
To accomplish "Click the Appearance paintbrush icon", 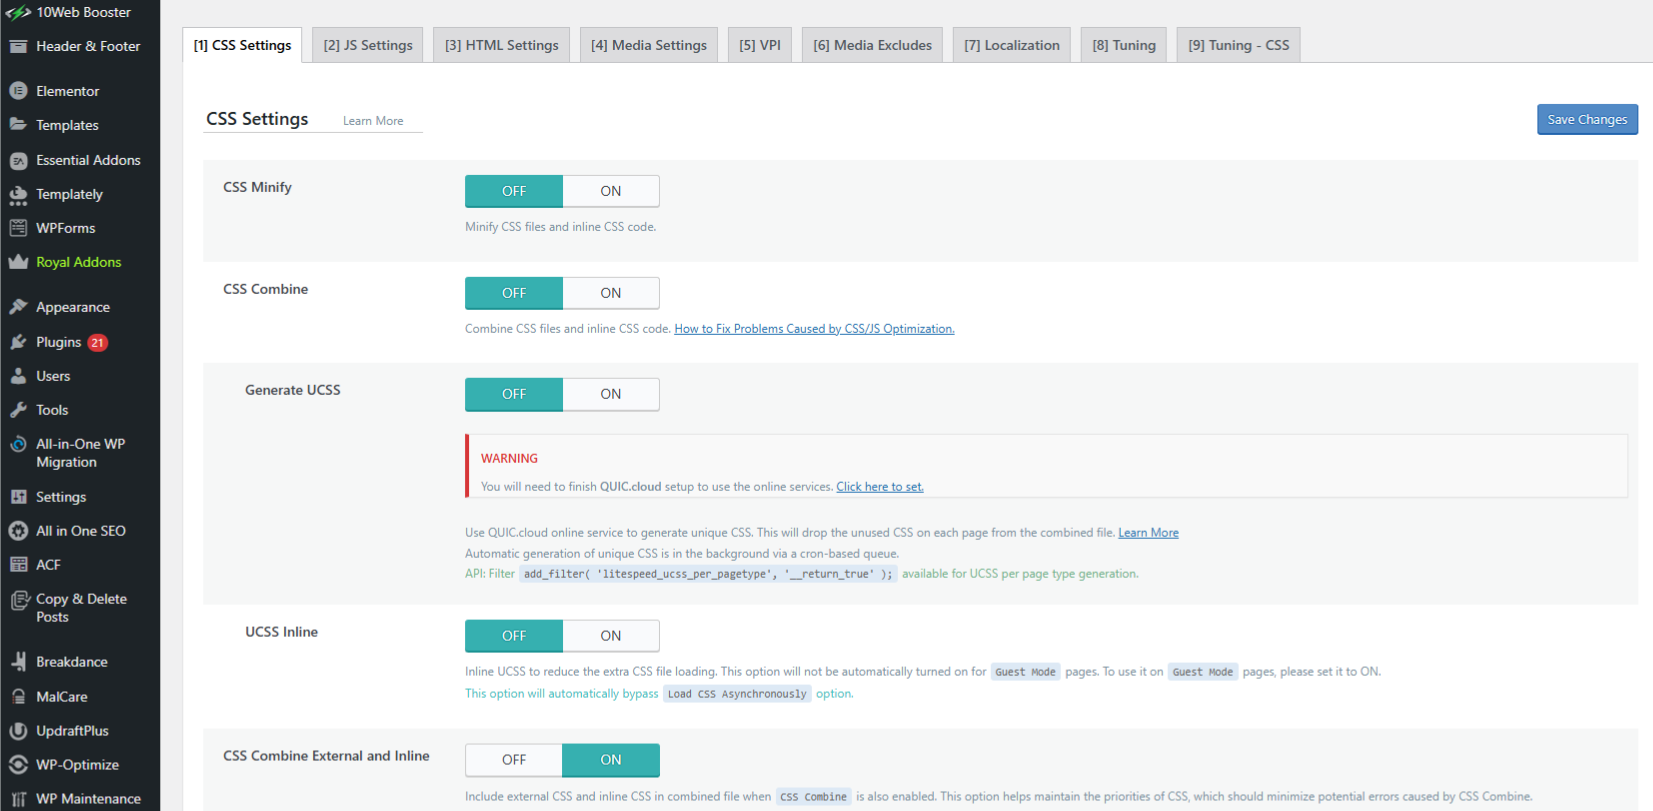I will pyautogui.click(x=18, y=307).
